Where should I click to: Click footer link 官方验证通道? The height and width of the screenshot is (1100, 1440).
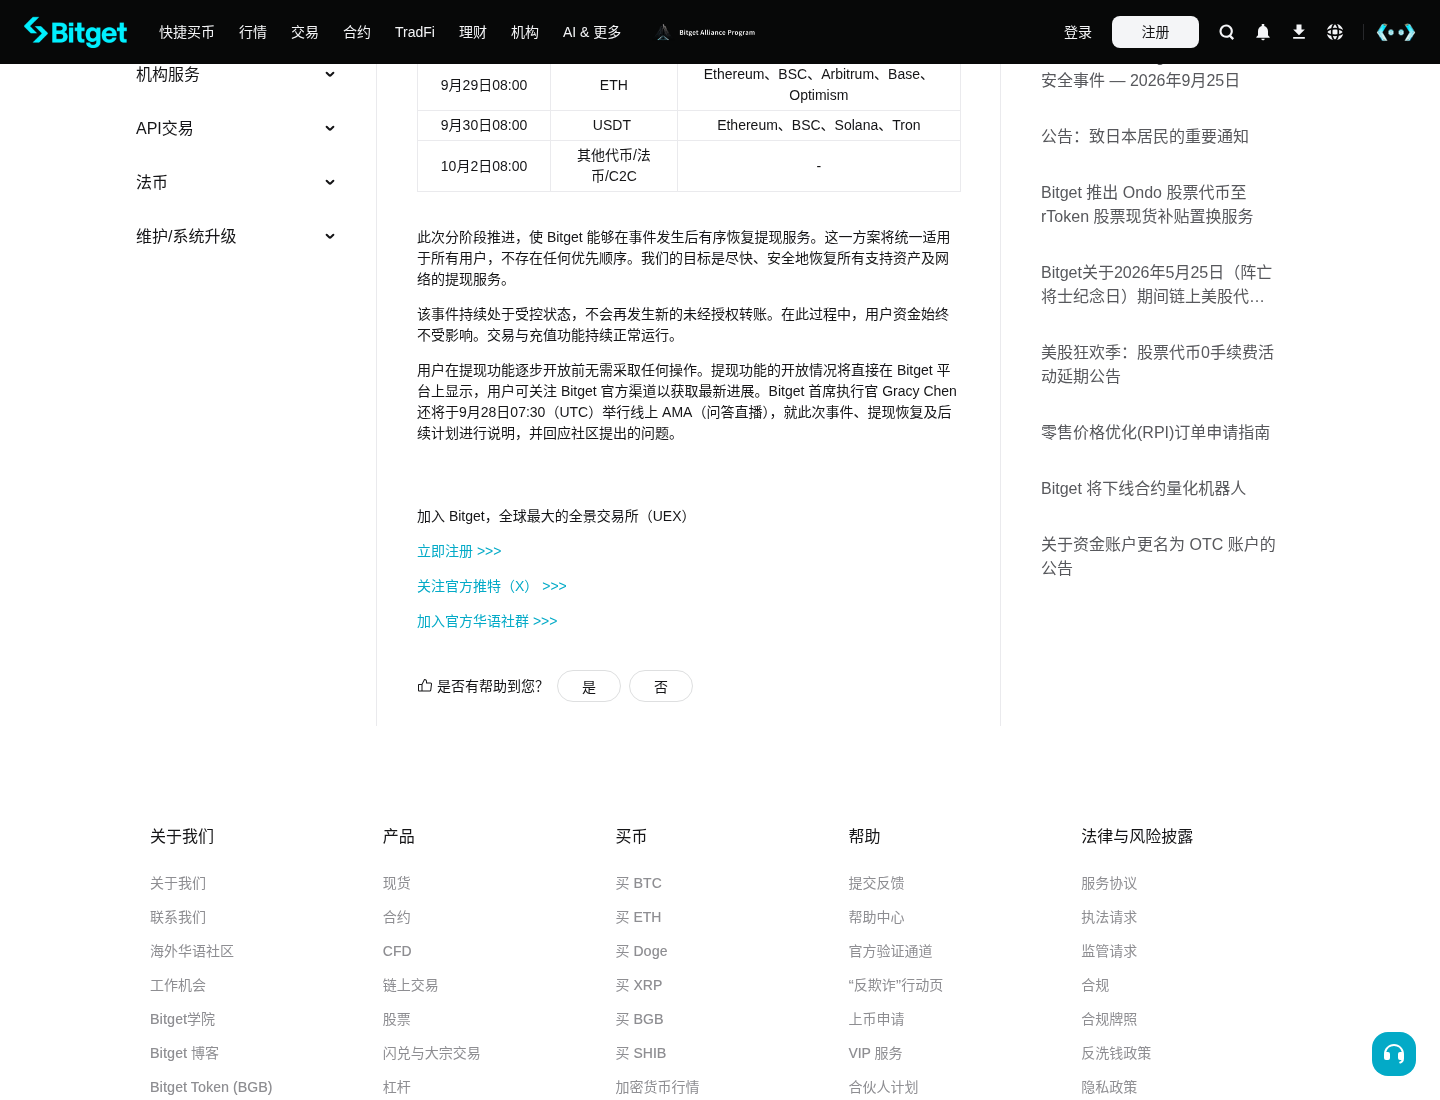891,951
